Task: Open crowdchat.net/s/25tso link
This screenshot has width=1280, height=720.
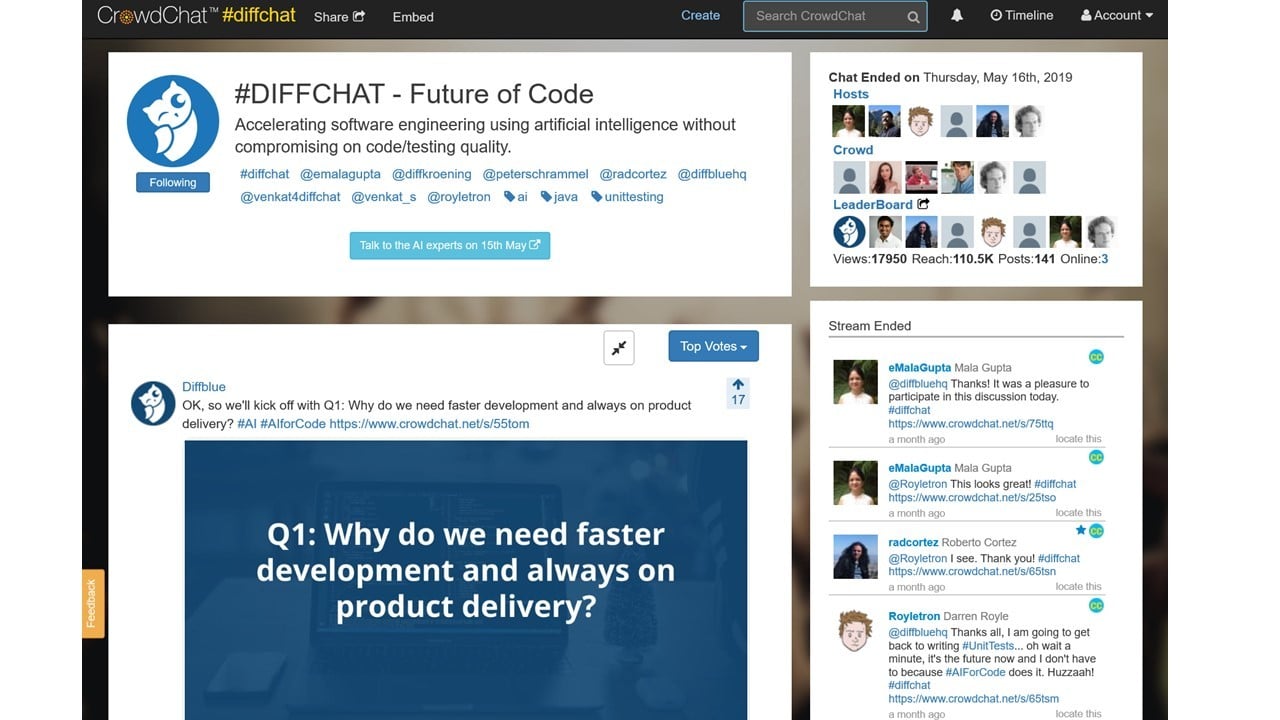Action: [972, 498]
